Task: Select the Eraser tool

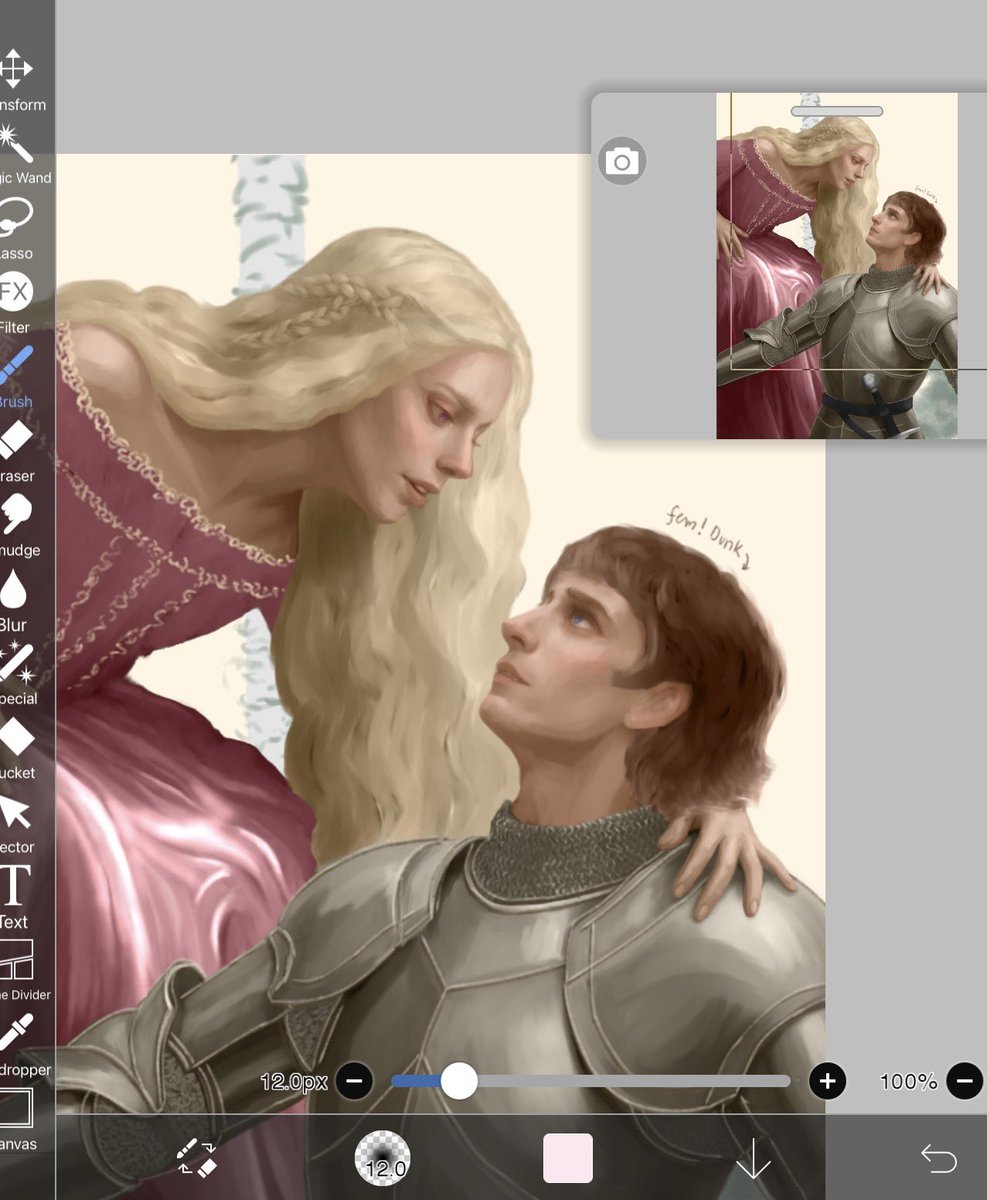Action: 18,450
